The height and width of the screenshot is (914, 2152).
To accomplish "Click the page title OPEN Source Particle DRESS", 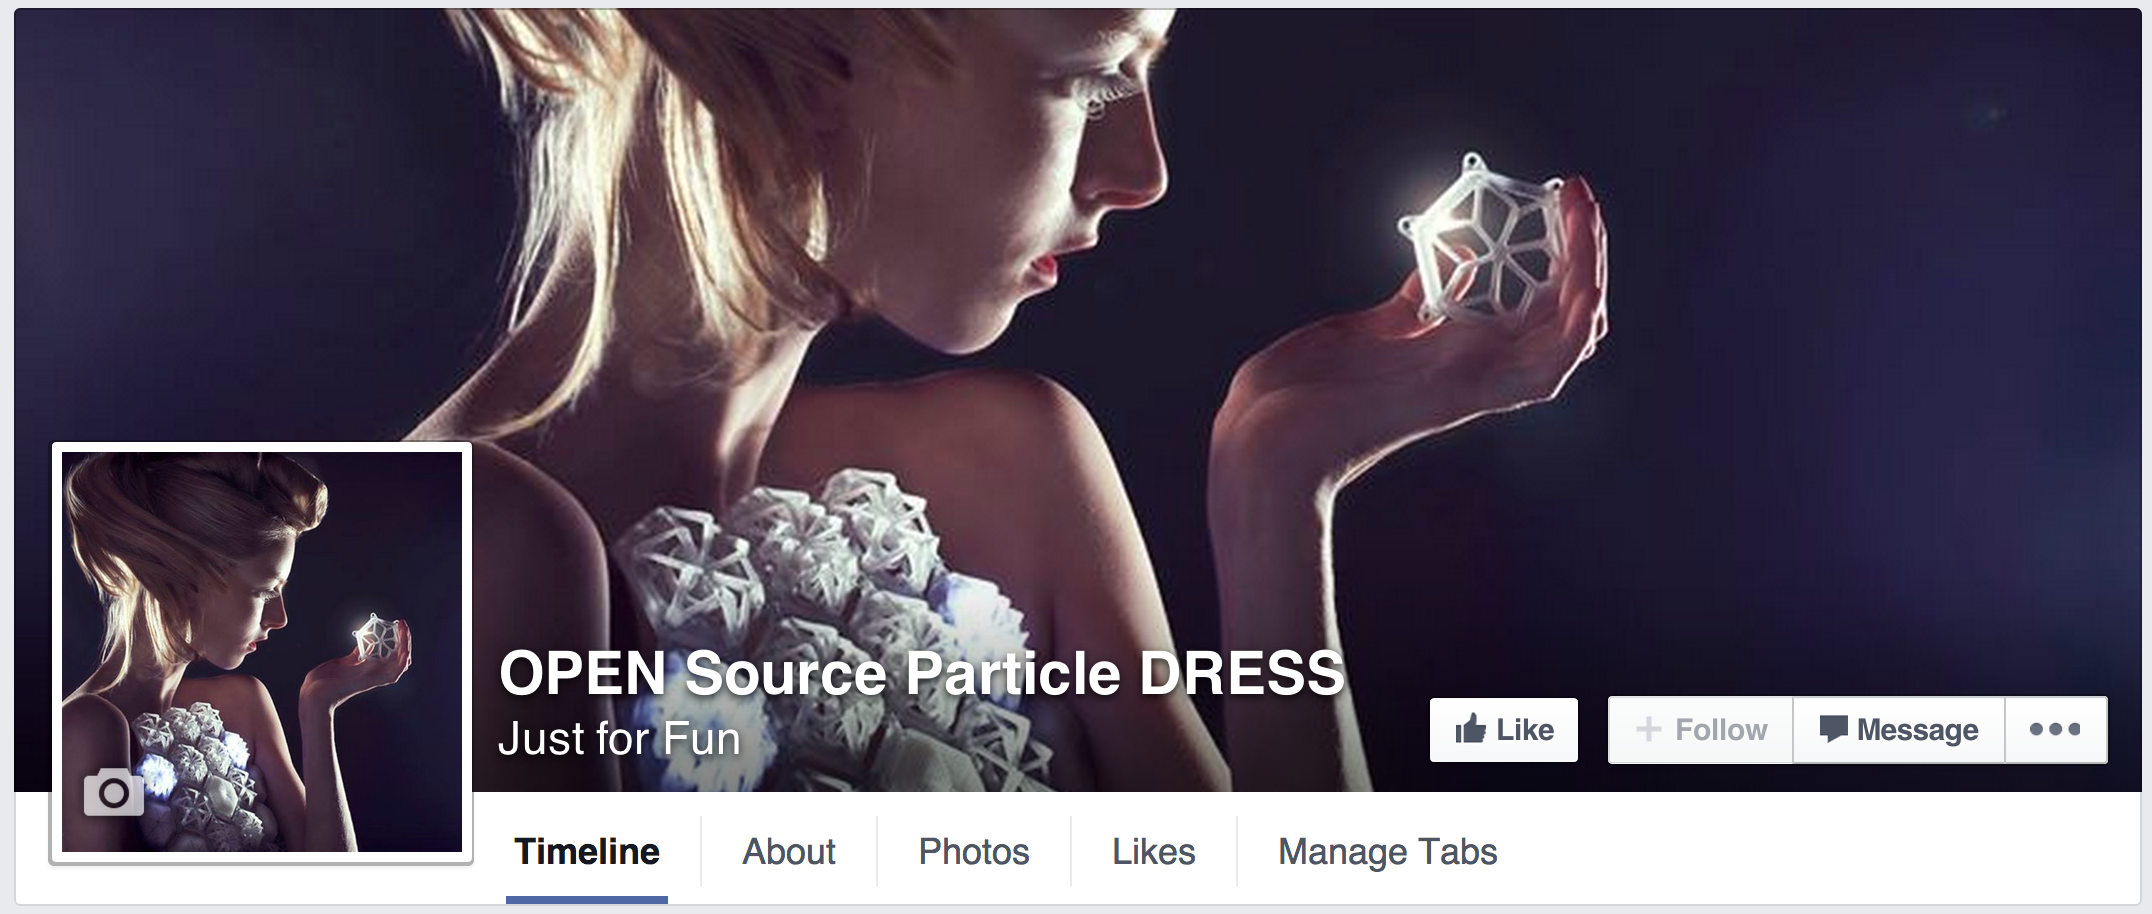I will point(921,673).
